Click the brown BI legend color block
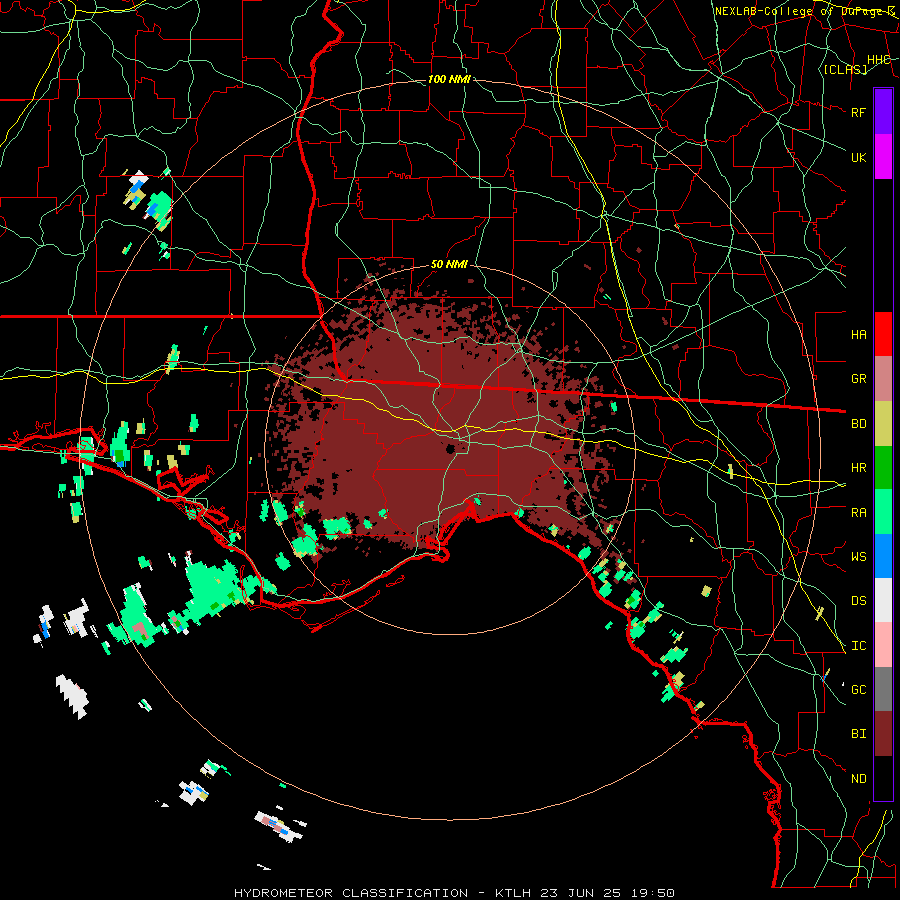 (x=883, y=734)
